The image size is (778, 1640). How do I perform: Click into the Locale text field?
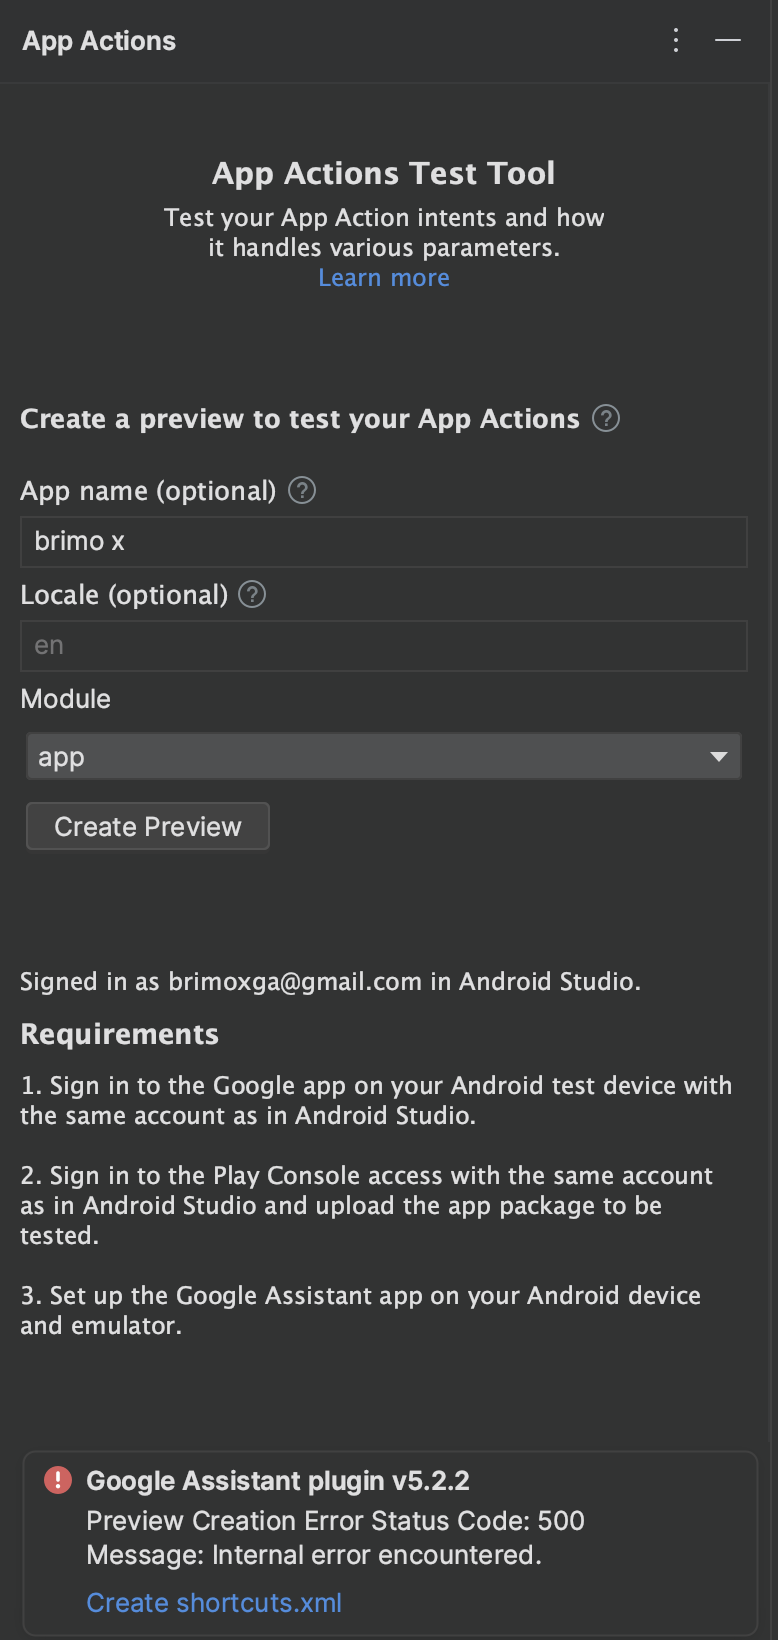click(x=384, y=646)
